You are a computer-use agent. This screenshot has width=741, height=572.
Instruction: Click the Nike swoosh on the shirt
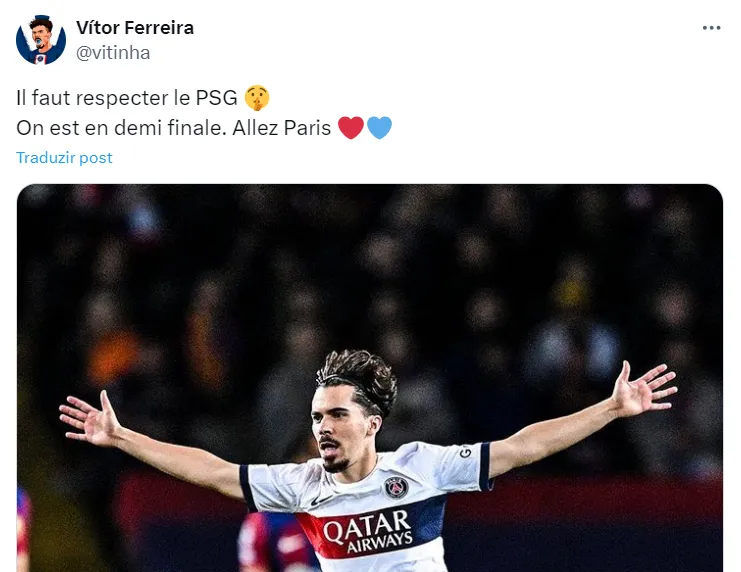tap(321, 501)
